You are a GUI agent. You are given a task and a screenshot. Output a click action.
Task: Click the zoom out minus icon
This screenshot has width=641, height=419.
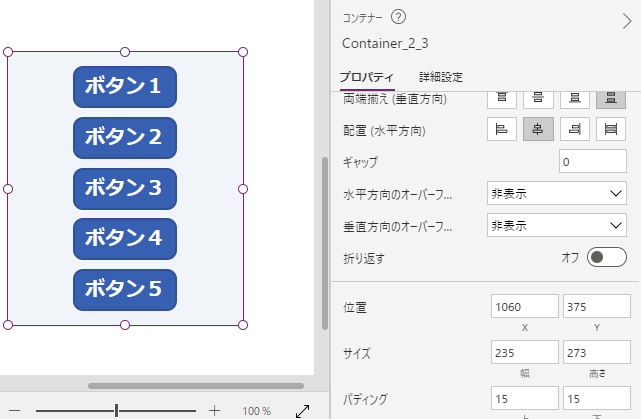click(15, 410)
